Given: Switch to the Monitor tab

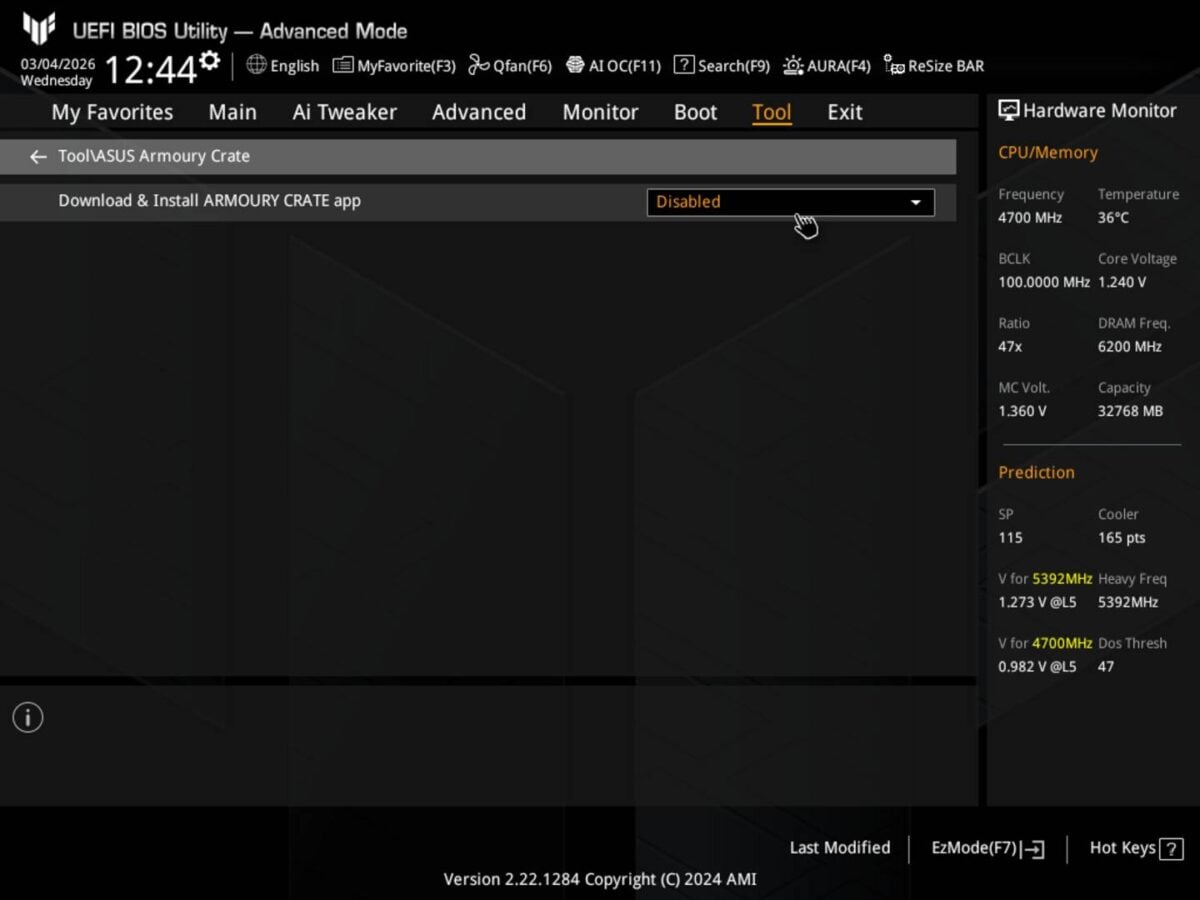Looking at the screenshot, I should point(600,112).
